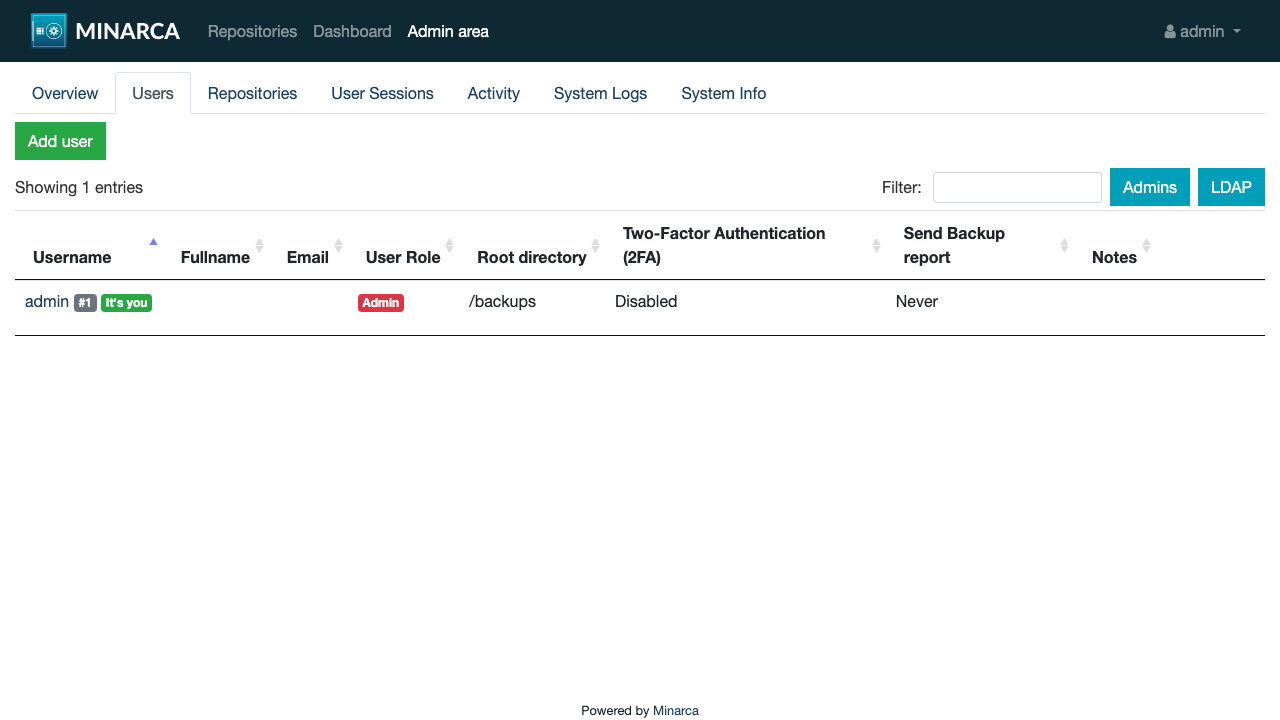Click the "It's you" badge
The image size is (1280, 720).
[126, 303]
